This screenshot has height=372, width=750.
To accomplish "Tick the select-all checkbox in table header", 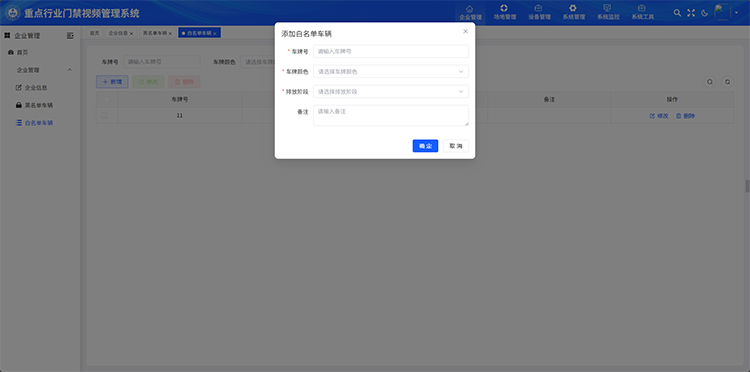I will pos(107,99).
